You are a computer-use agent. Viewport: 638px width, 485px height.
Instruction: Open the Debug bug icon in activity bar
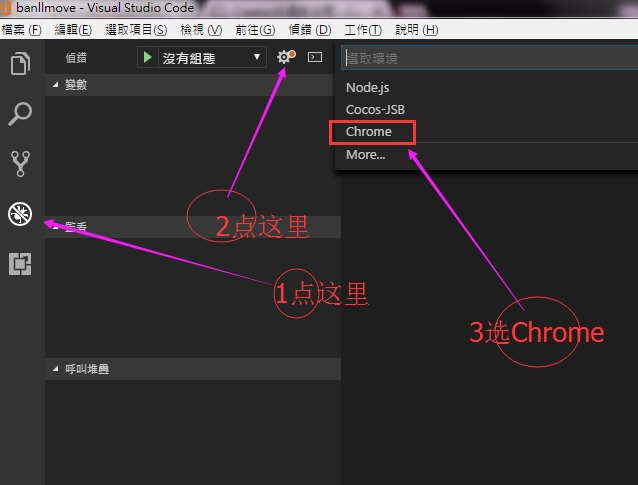[20, 214]
